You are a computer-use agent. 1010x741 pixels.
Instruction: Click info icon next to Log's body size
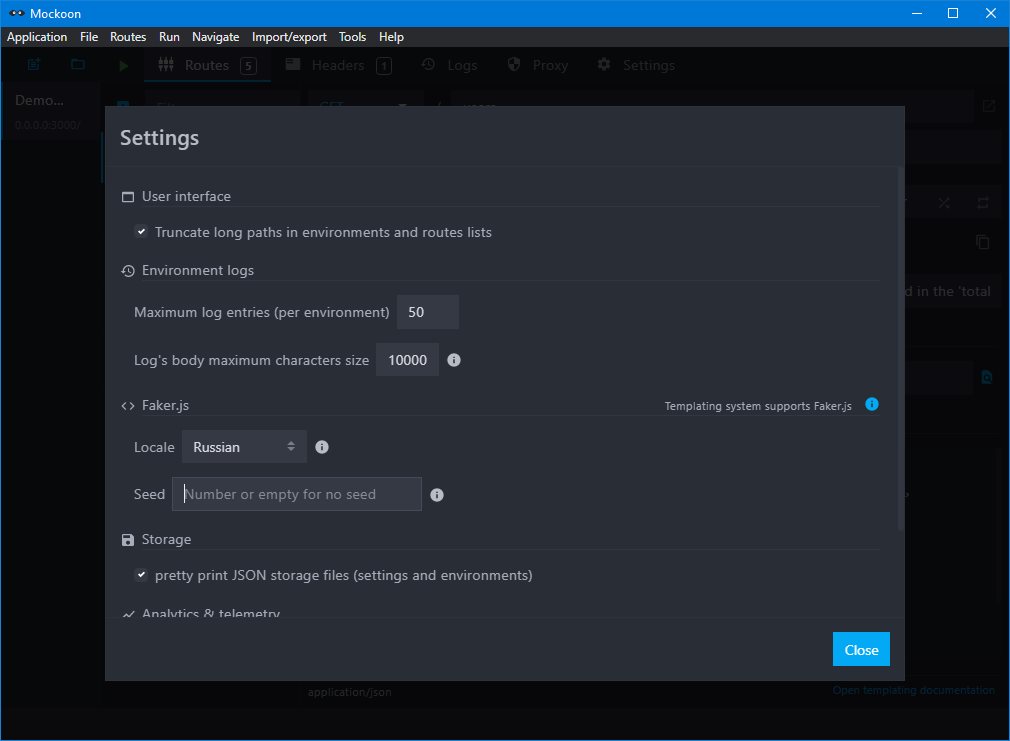coord(453,360)
